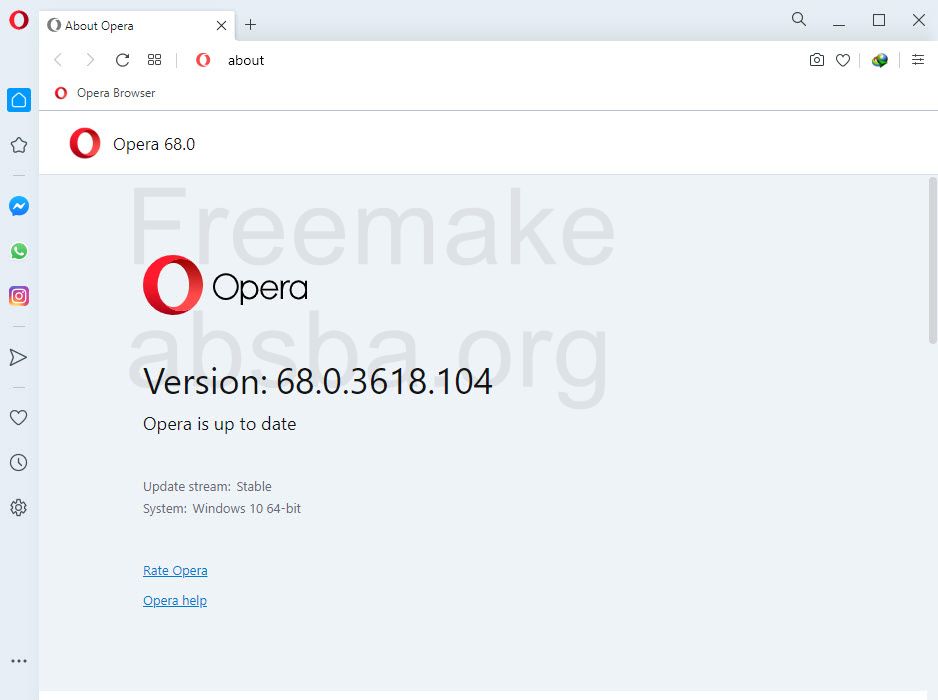Go forward to next page
This screenshot has width=938, height=700.
(90, 60)
